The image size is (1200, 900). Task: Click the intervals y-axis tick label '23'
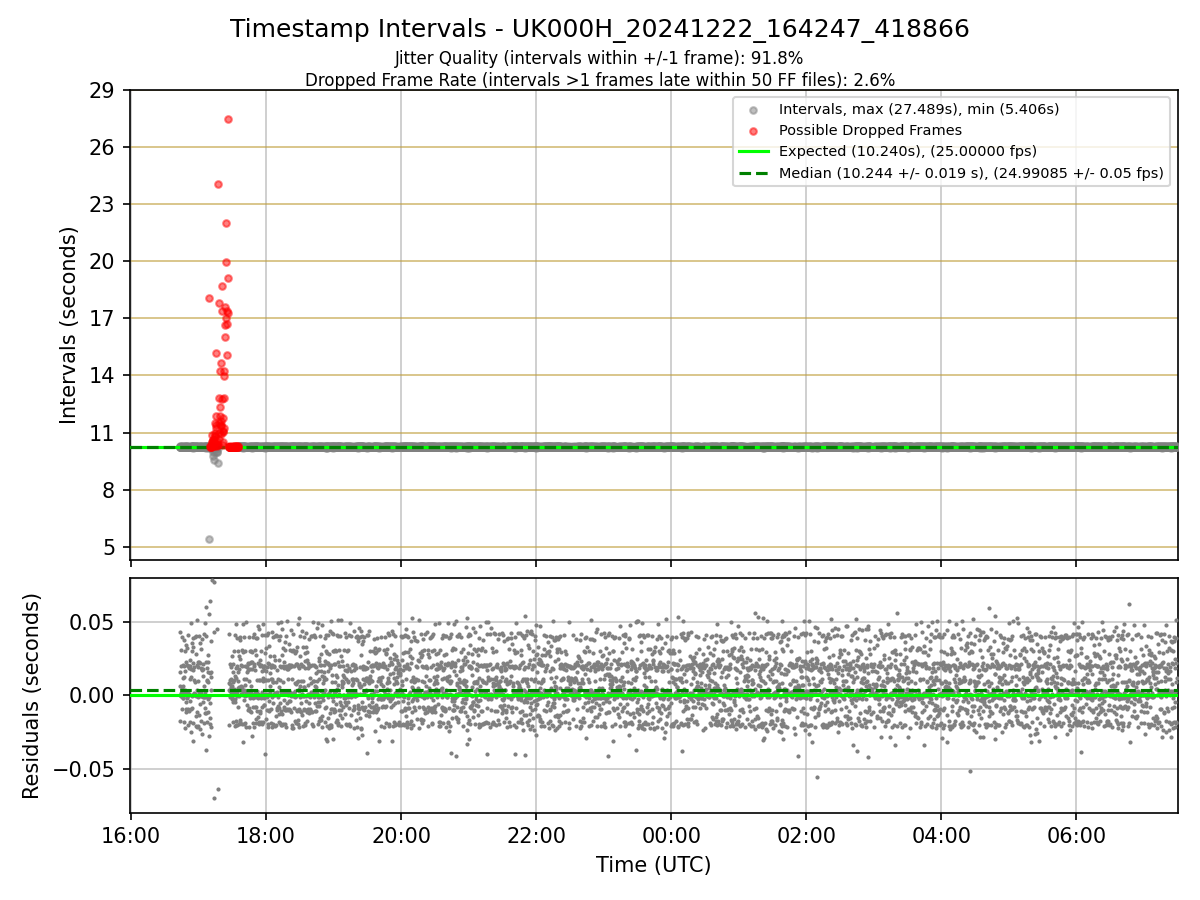pos(103,204)
